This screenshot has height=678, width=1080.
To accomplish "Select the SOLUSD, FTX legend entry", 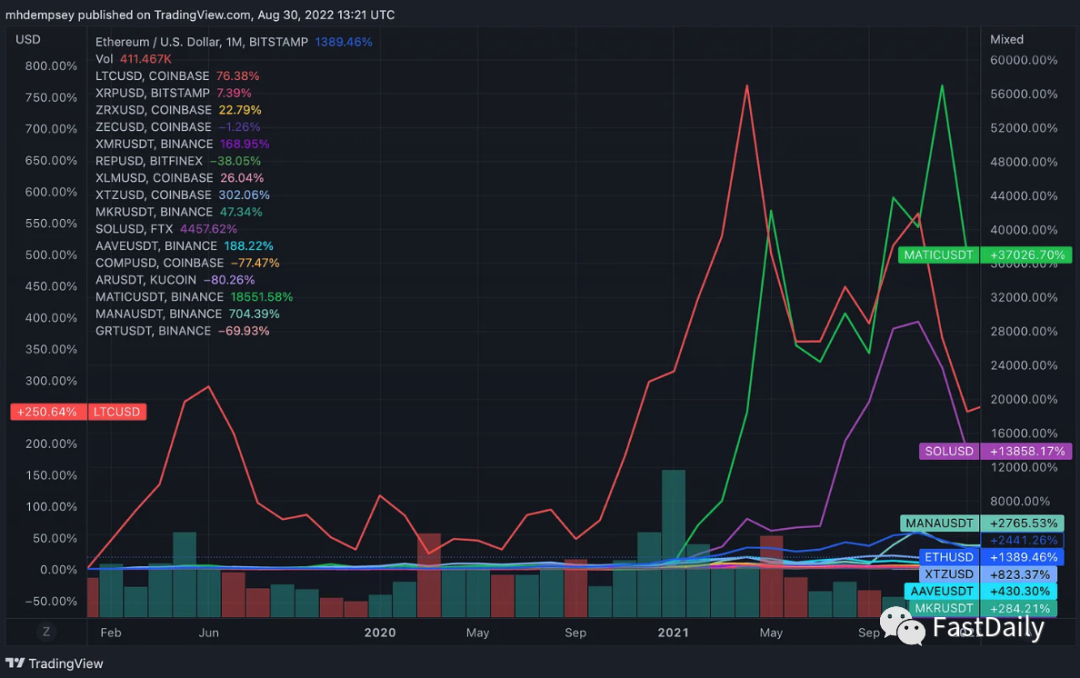I will pyautogui.click(x=166, y=229).
